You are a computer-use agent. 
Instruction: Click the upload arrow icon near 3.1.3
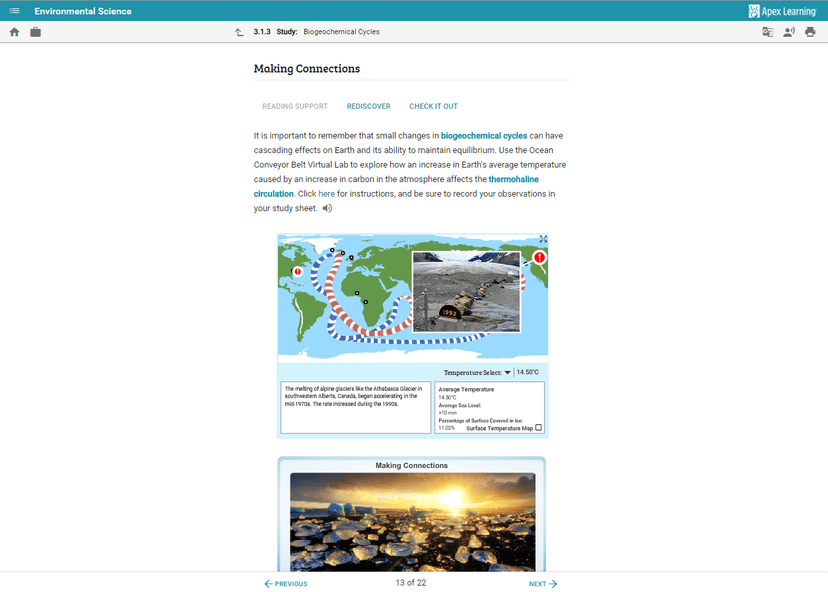[239, 32]
